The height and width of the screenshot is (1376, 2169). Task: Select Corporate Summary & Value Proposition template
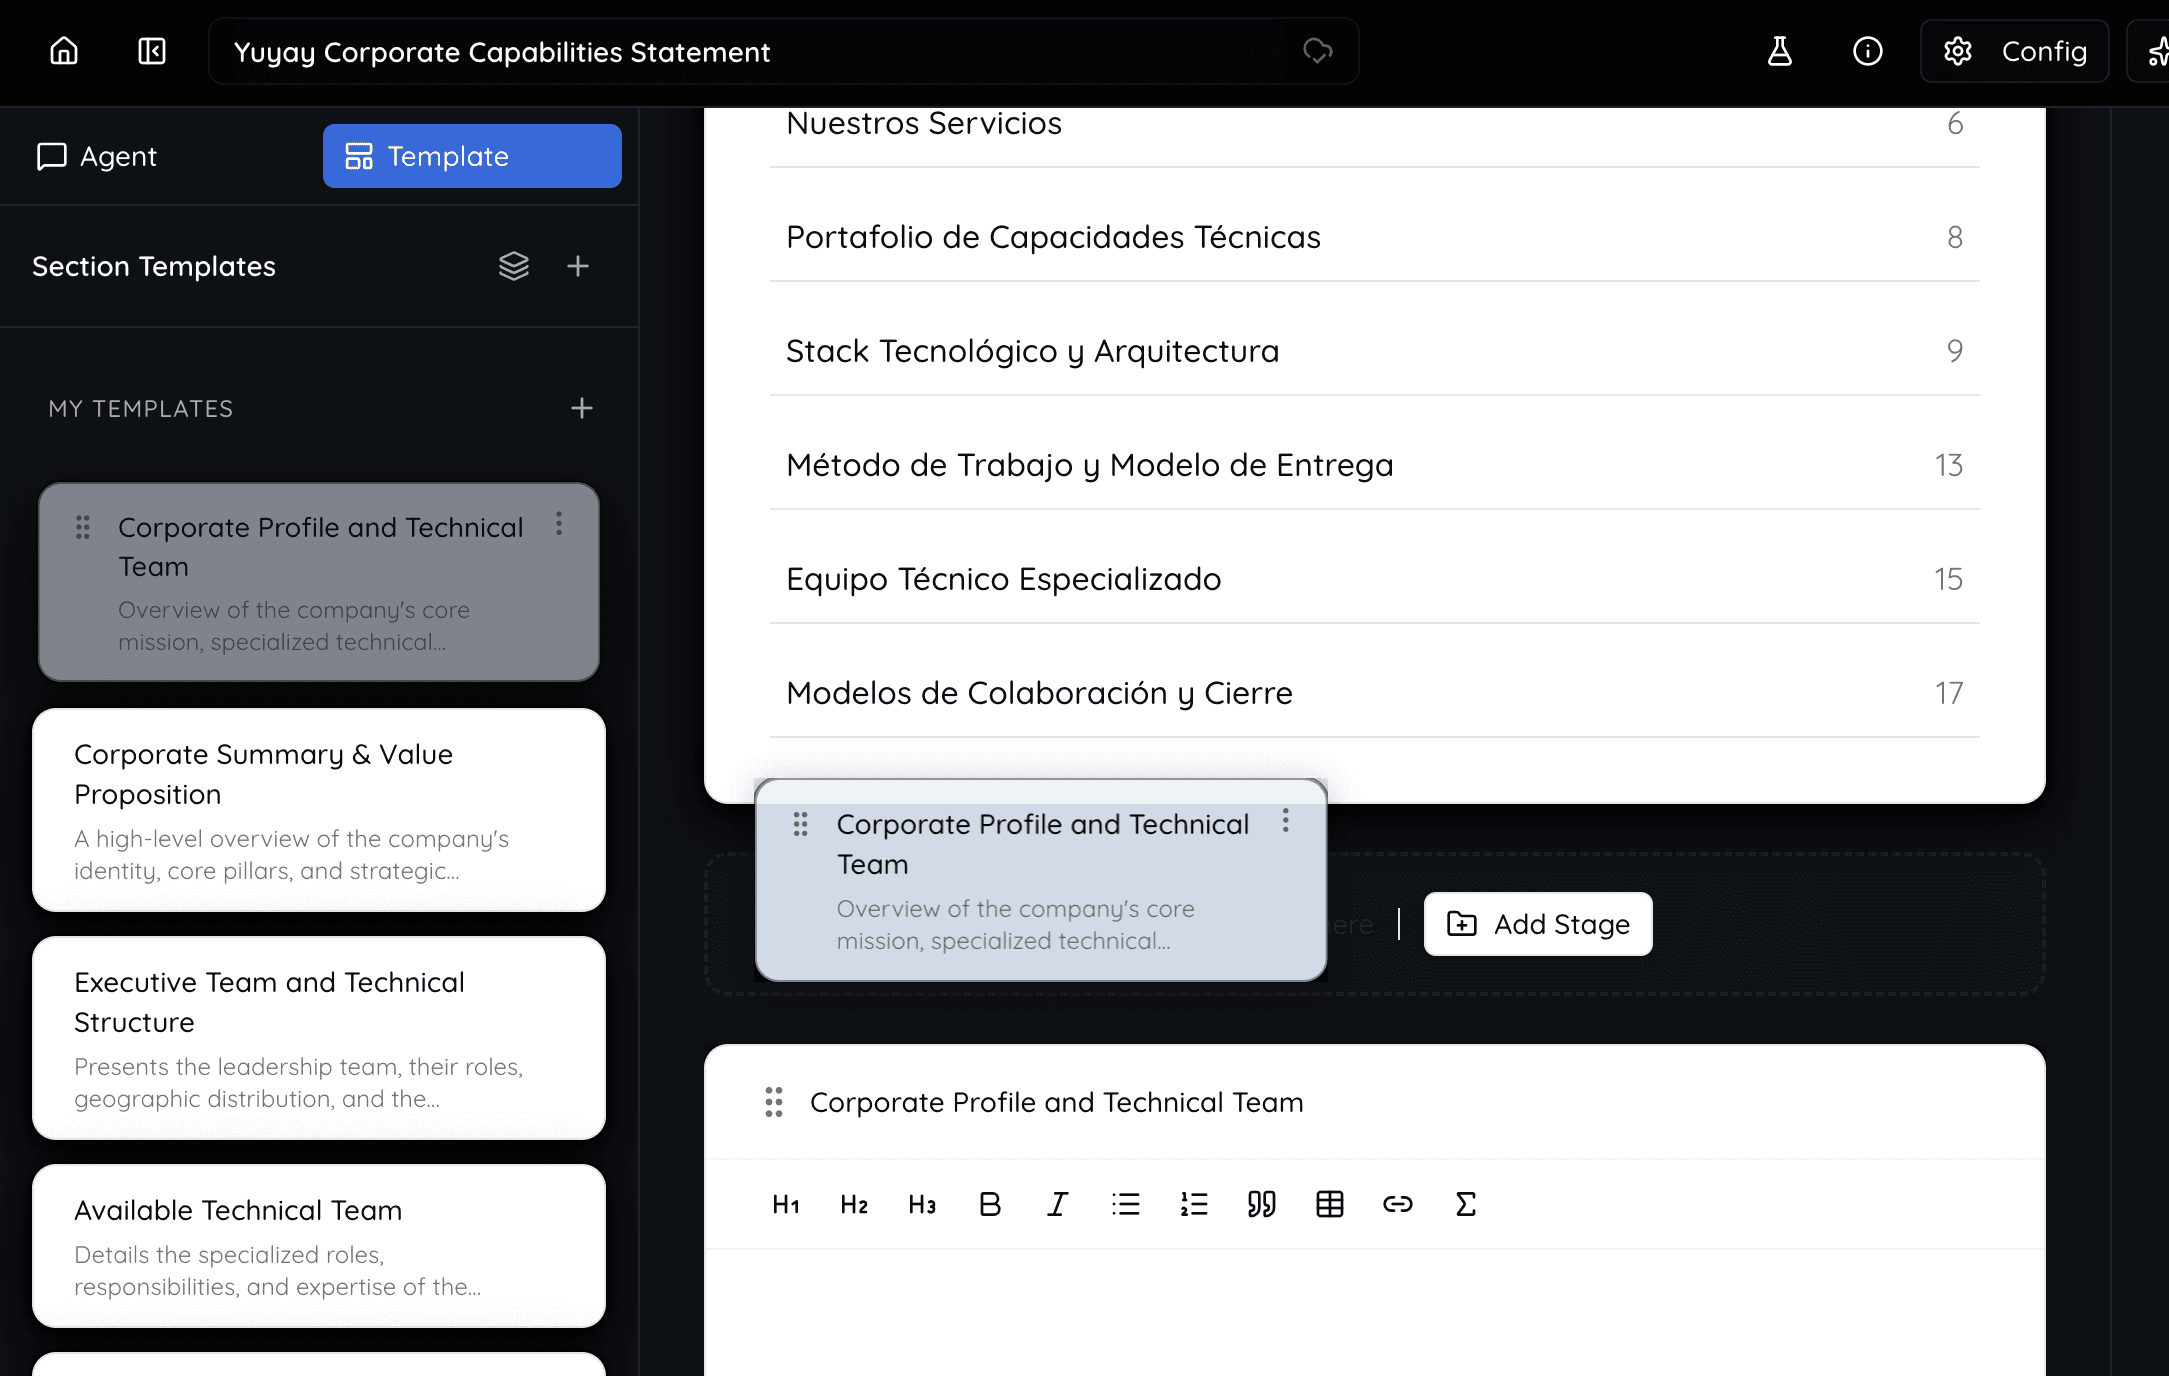[319, 810]
